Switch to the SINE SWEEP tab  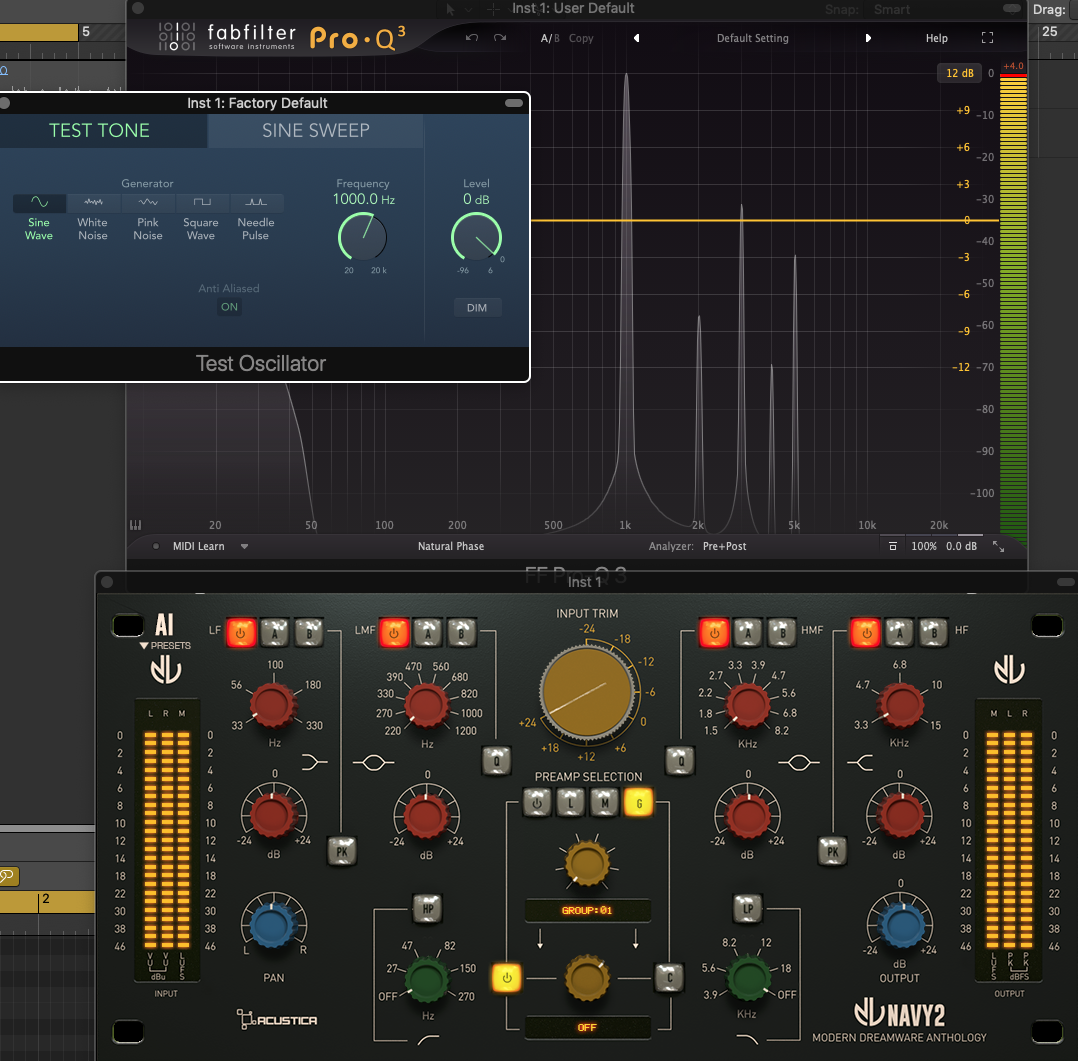pyautogui.click(x=316, y=131)
